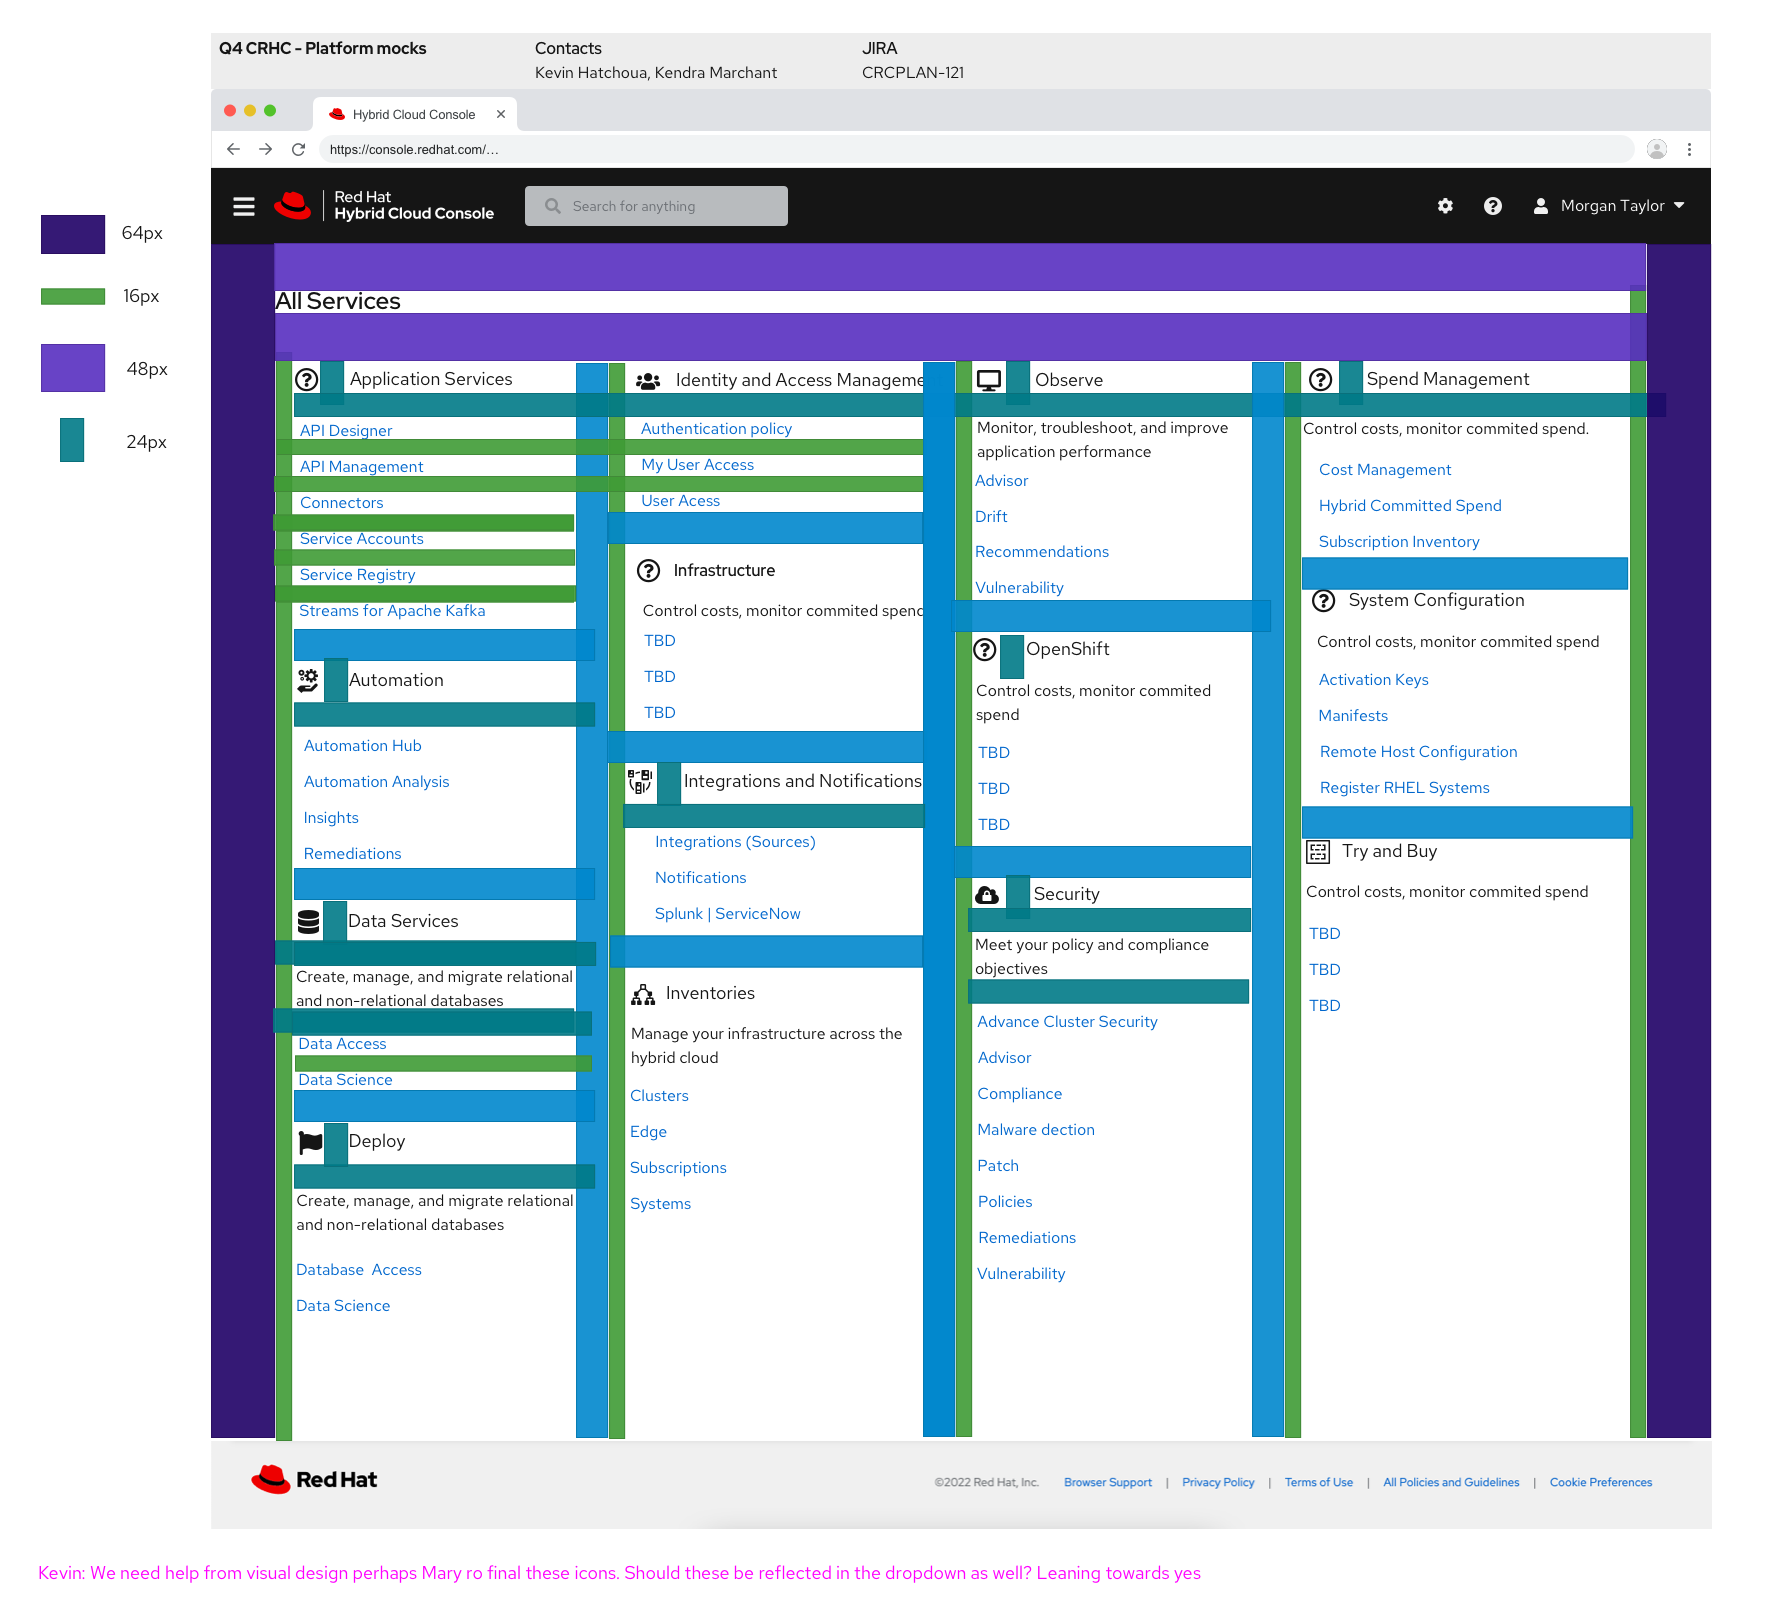Open the Splunk | ServiceNow link

point(728,913)
